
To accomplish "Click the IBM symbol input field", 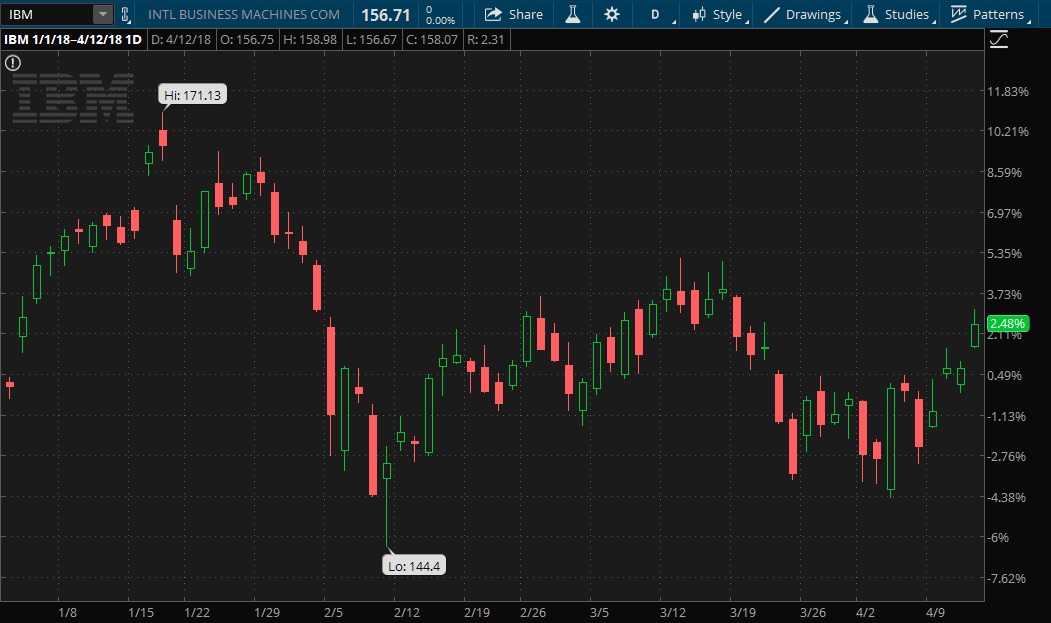I will point(47,14).
